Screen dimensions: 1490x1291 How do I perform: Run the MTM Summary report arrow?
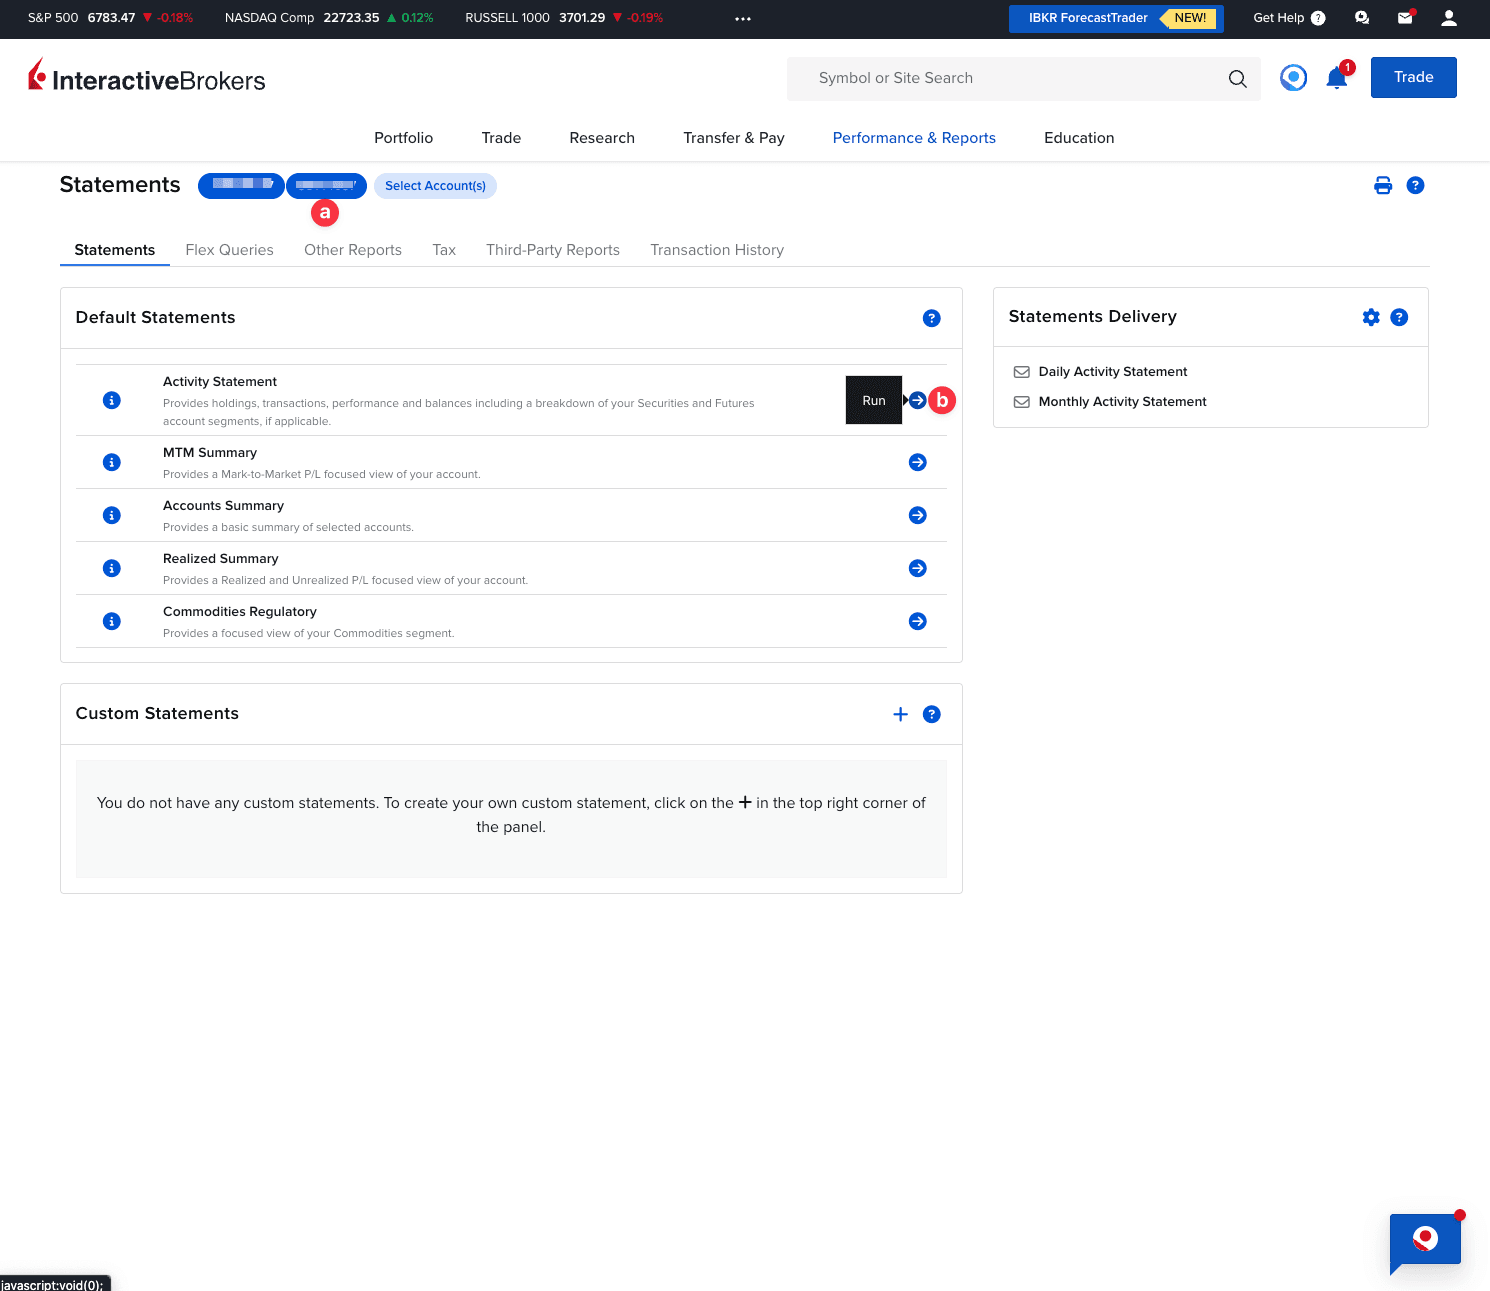point(917,462)
